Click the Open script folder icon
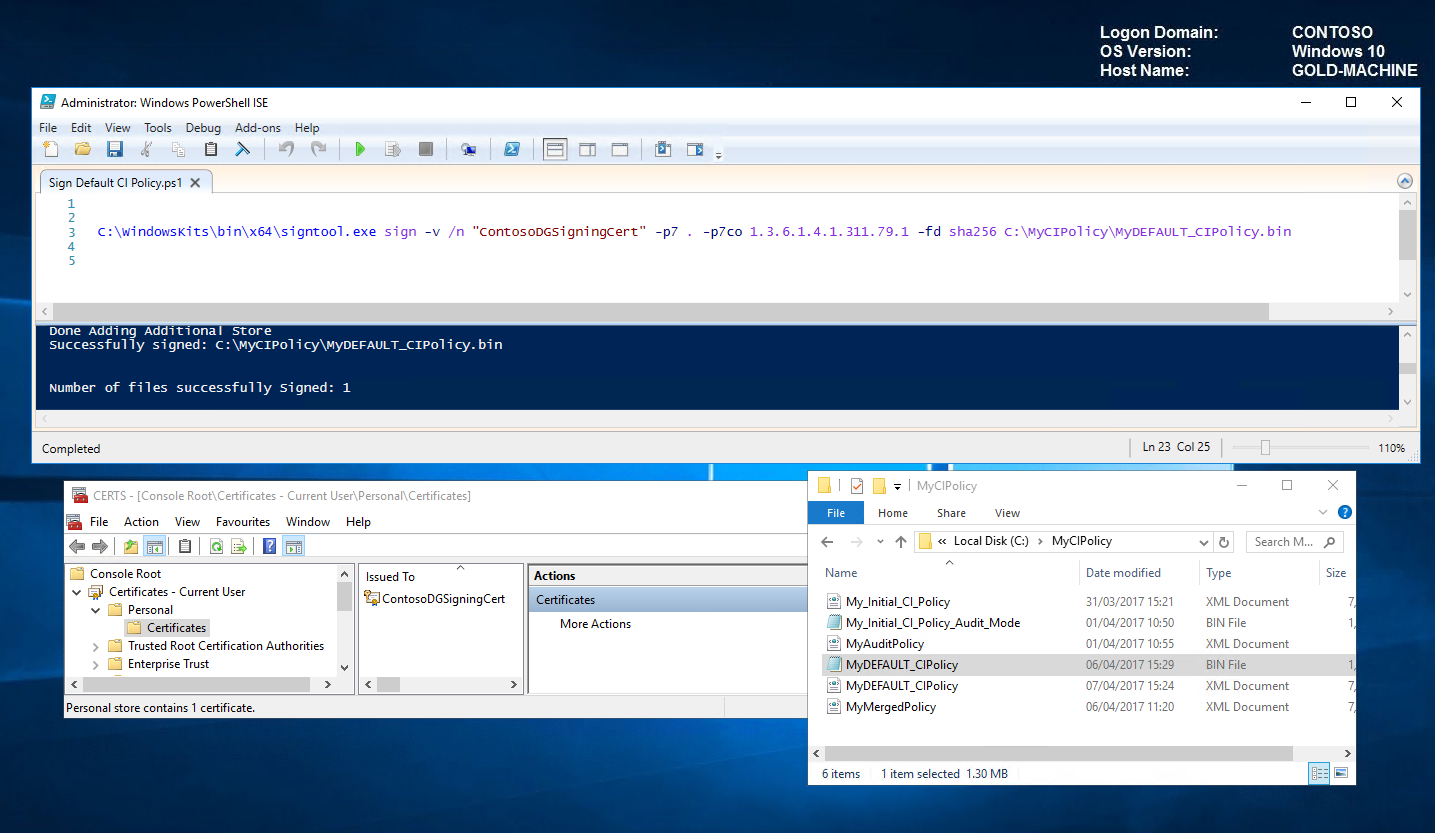1435x833 pixels. coord(83,150)
